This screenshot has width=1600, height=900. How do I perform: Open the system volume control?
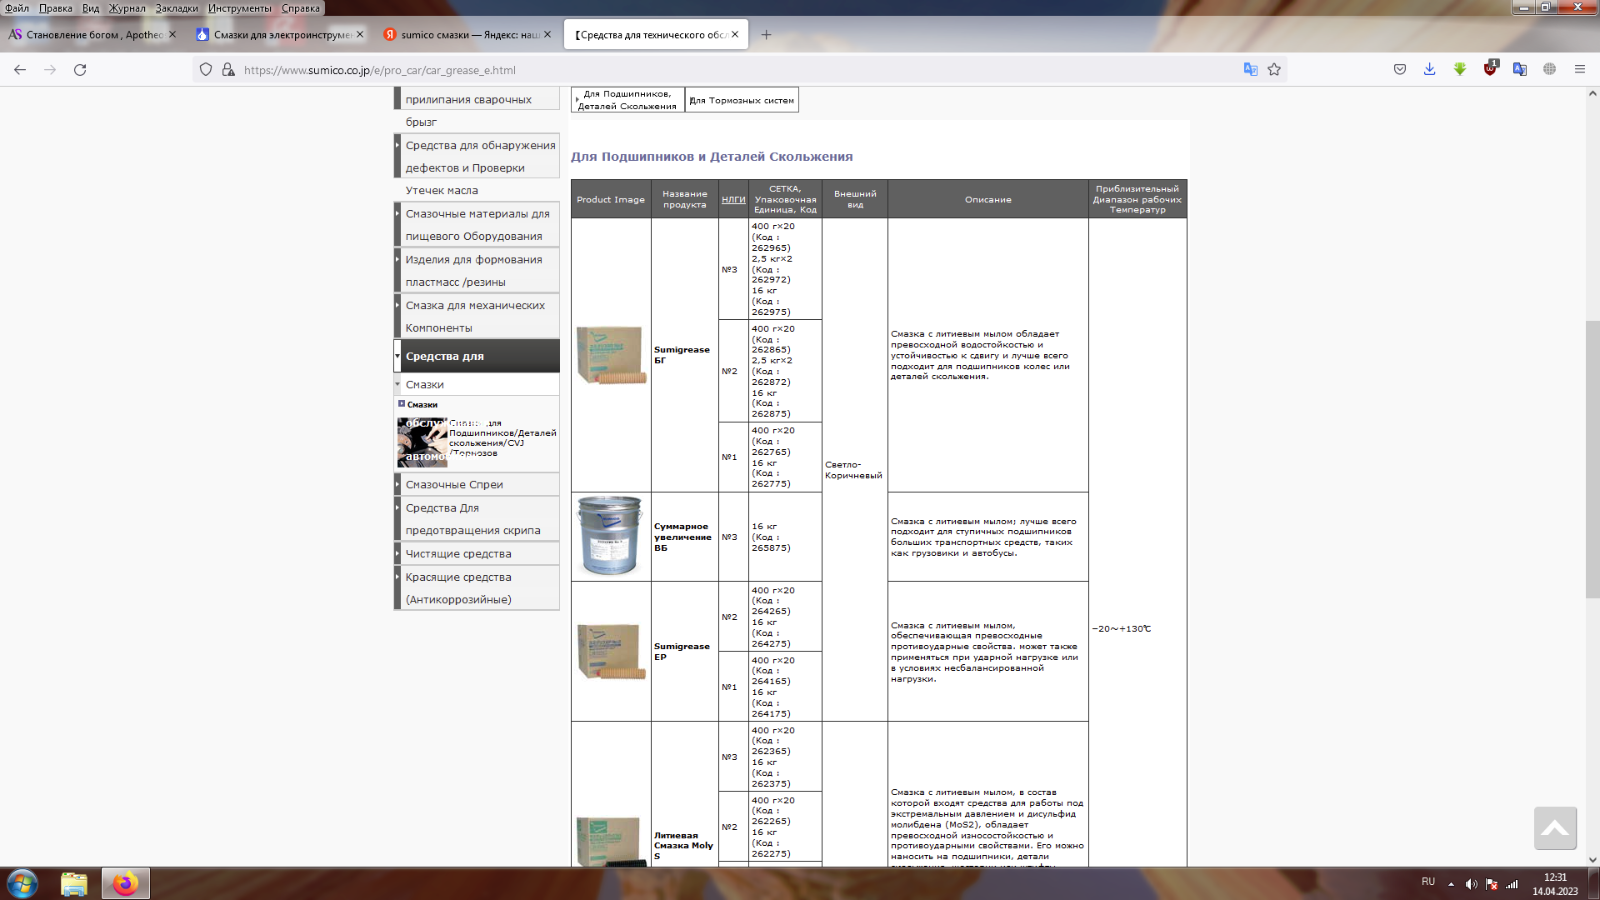point(1471,884)
